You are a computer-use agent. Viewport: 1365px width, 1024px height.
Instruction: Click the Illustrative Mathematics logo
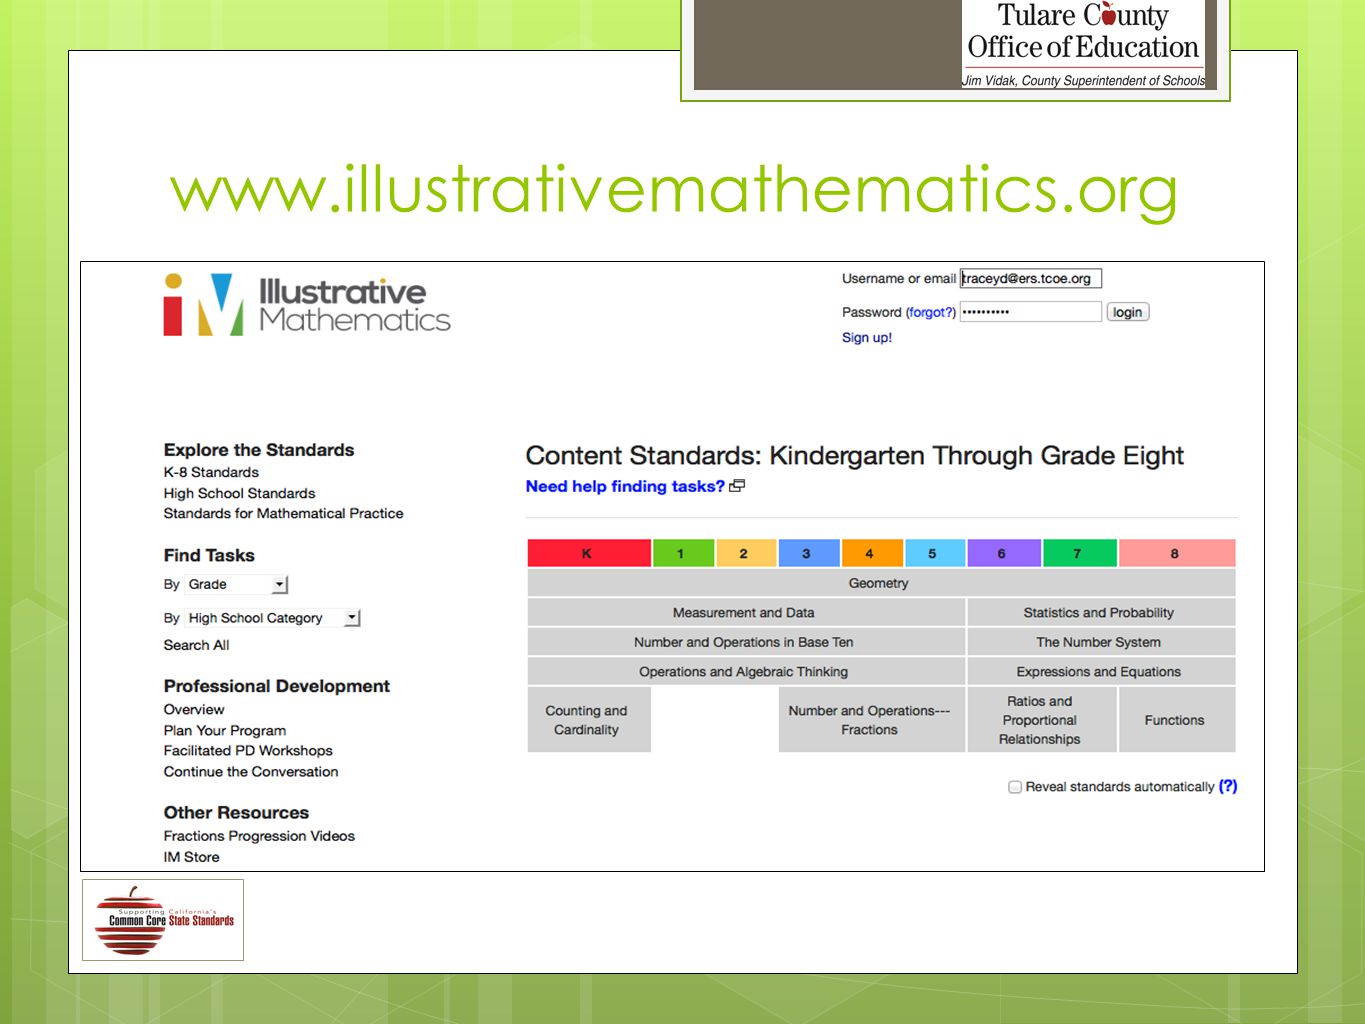coord(307,305)
